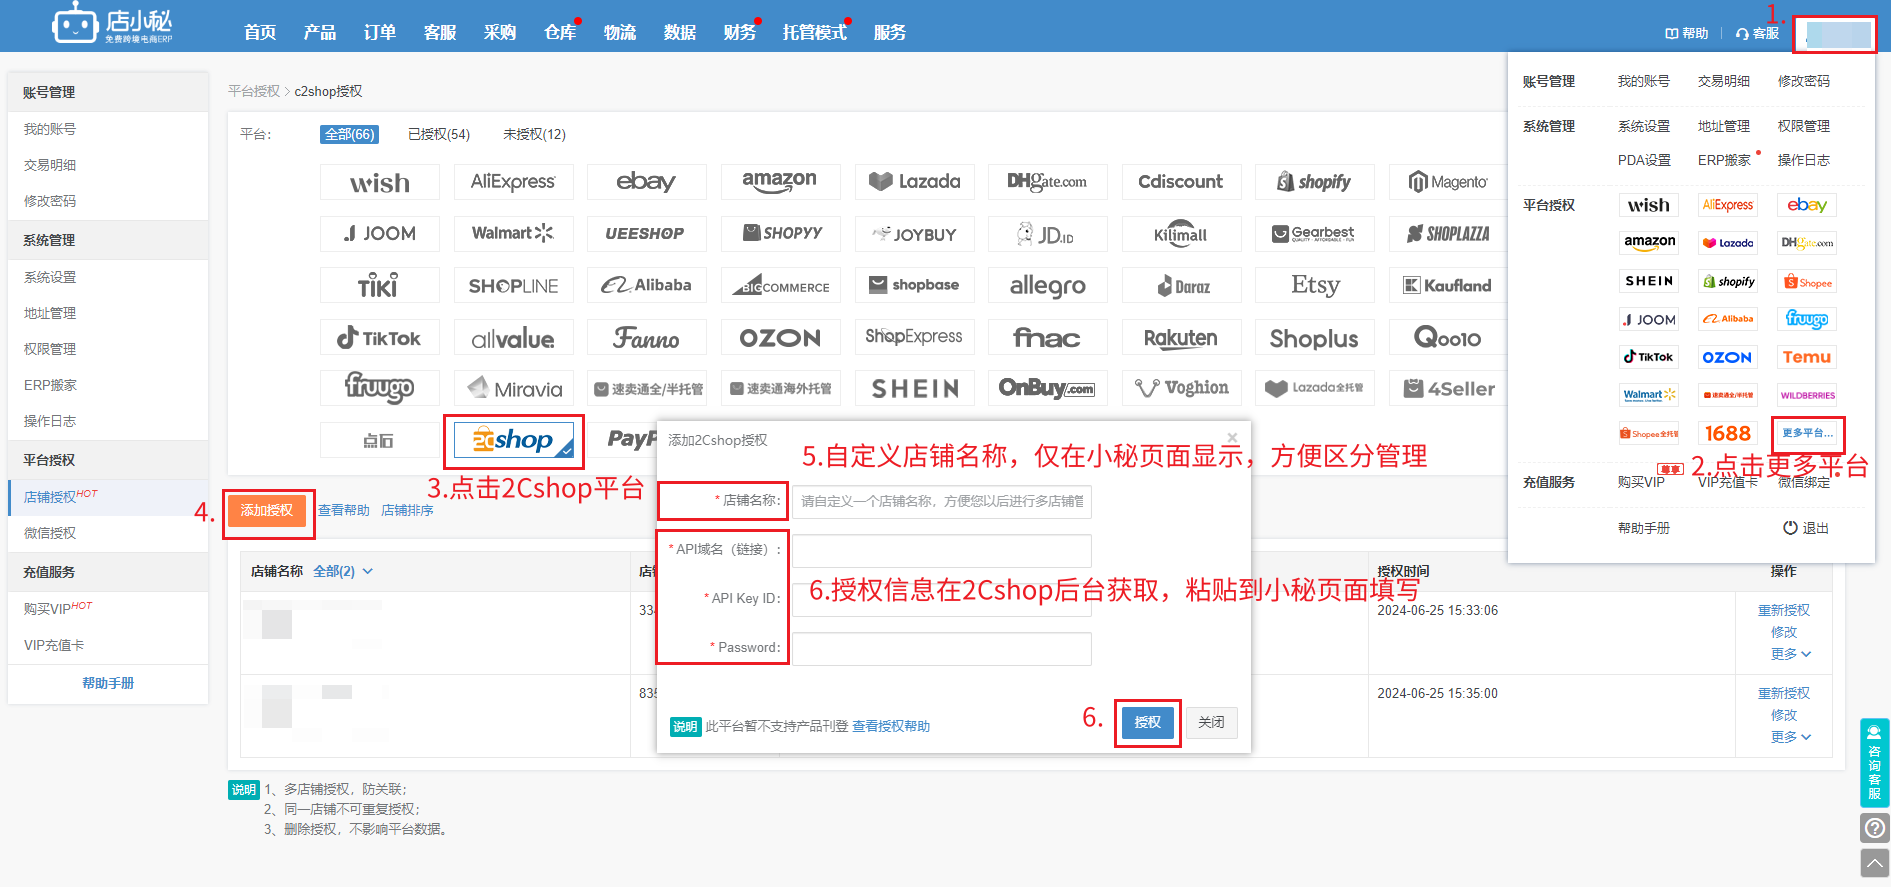
Task: Open the 托管模式 menu
Action: 814,32
